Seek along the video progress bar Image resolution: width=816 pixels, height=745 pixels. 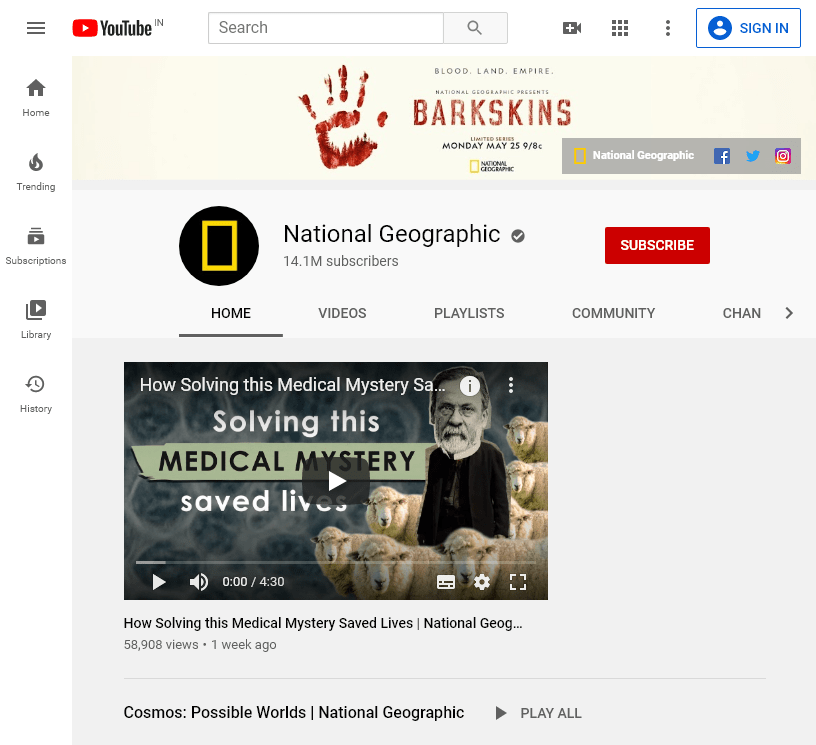coord(336,562)
